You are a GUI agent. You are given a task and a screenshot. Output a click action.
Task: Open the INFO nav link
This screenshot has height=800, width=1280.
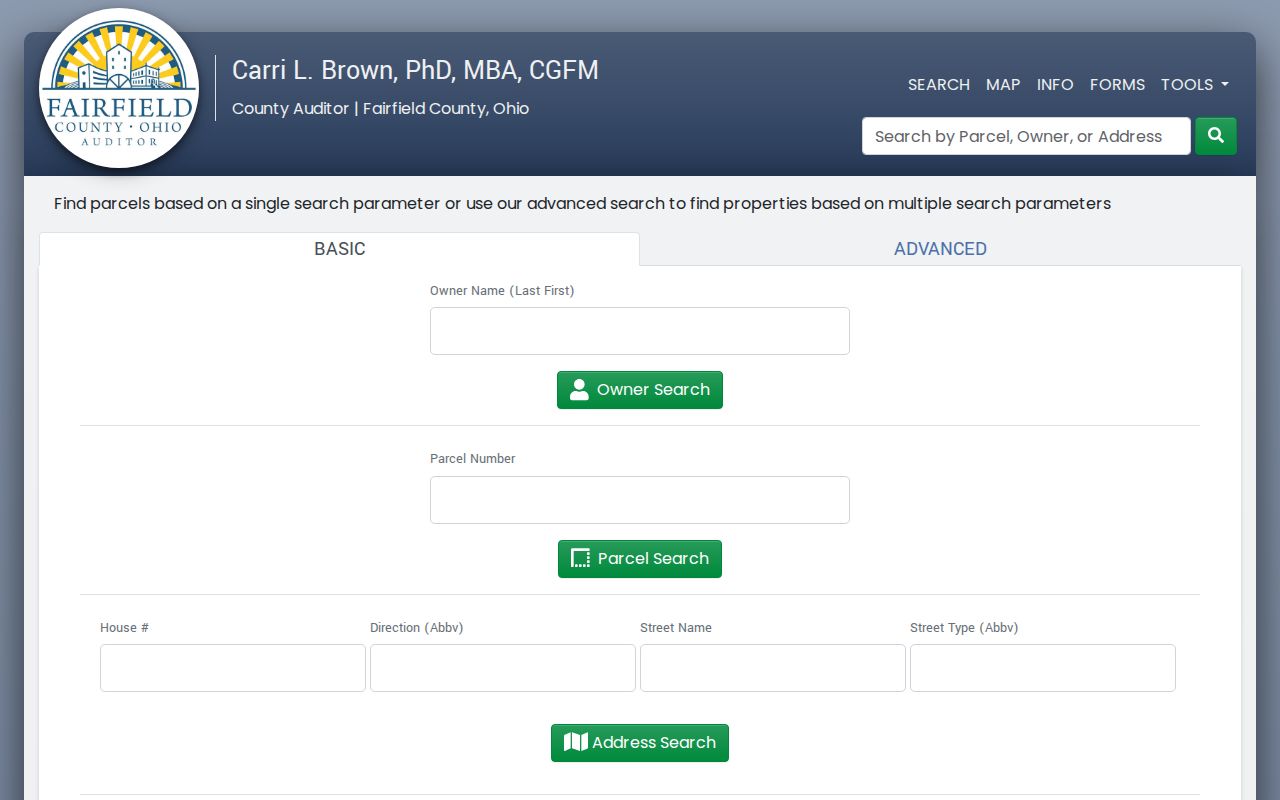1055,85
